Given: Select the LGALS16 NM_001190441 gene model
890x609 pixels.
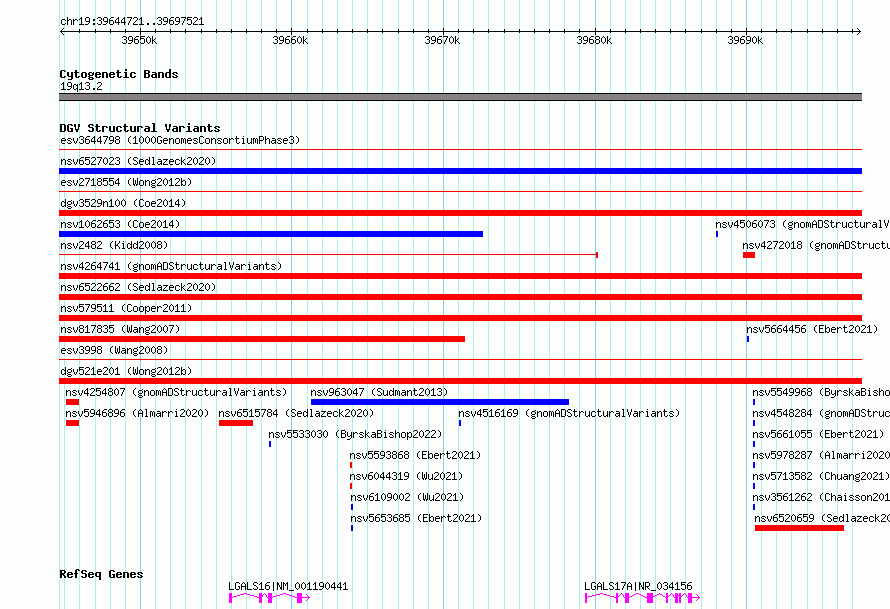Looking at the screenshot, I should click(x=269, y=598).
